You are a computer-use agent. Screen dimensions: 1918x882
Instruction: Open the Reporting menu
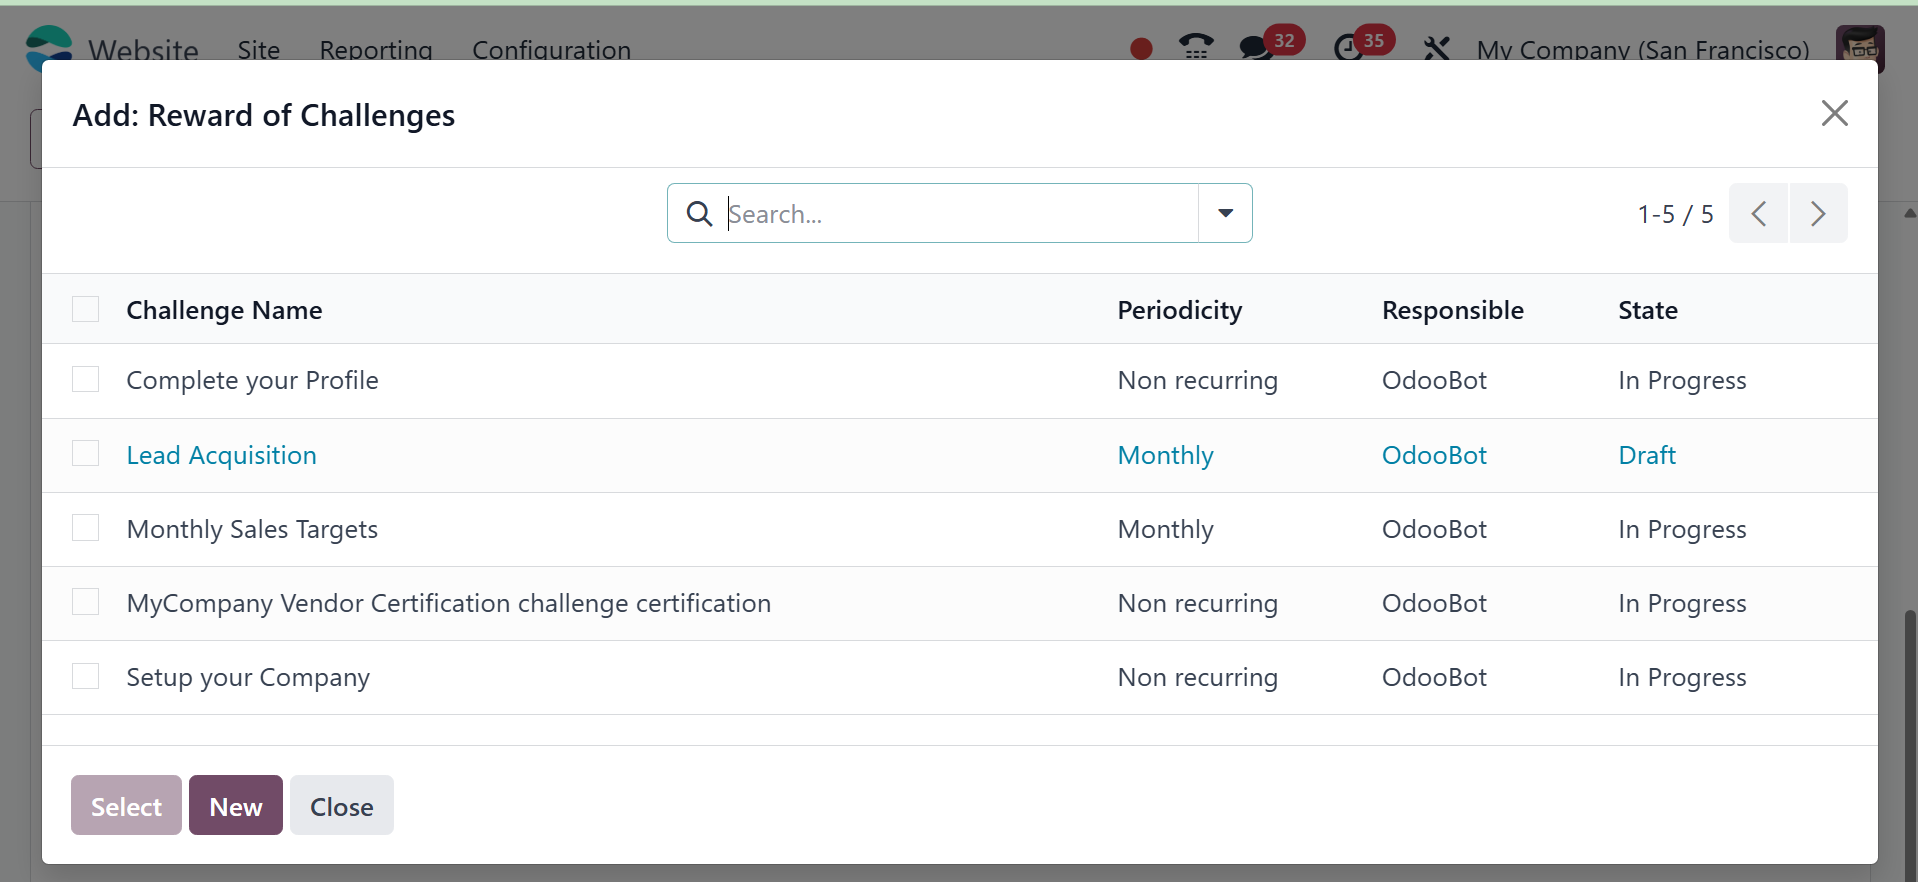(x=376, y=49)
